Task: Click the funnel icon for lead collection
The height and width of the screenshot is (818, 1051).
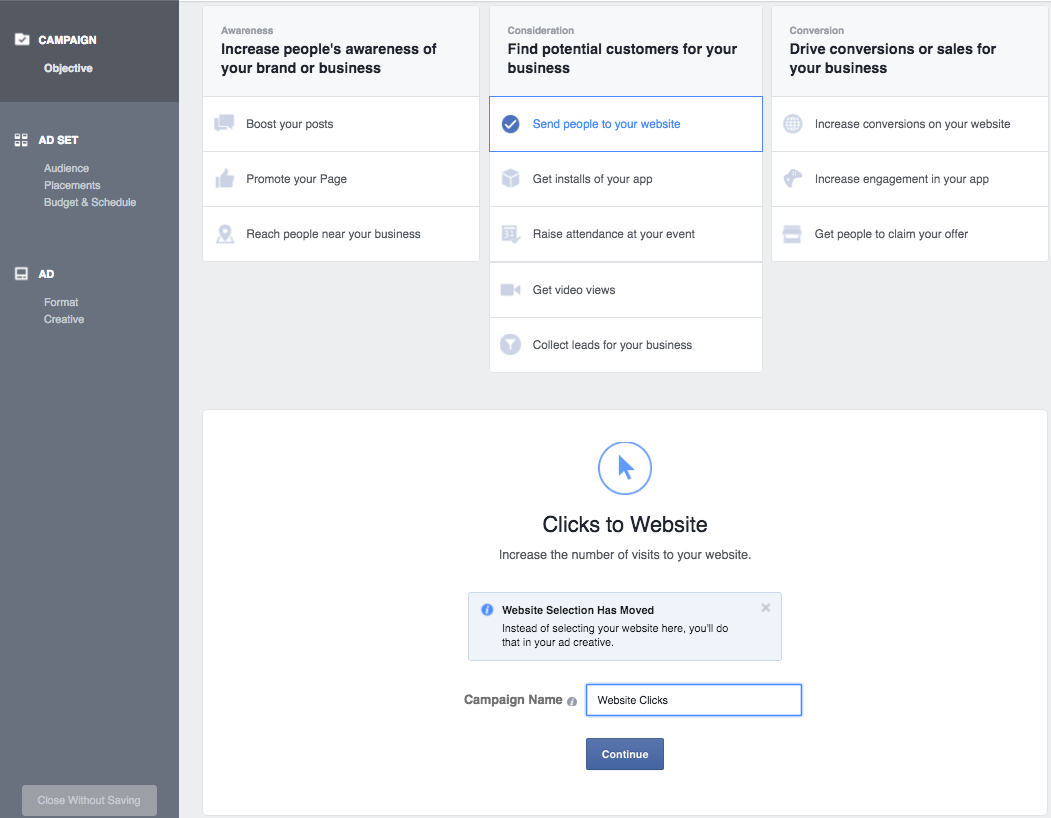Action: [511, 345]
